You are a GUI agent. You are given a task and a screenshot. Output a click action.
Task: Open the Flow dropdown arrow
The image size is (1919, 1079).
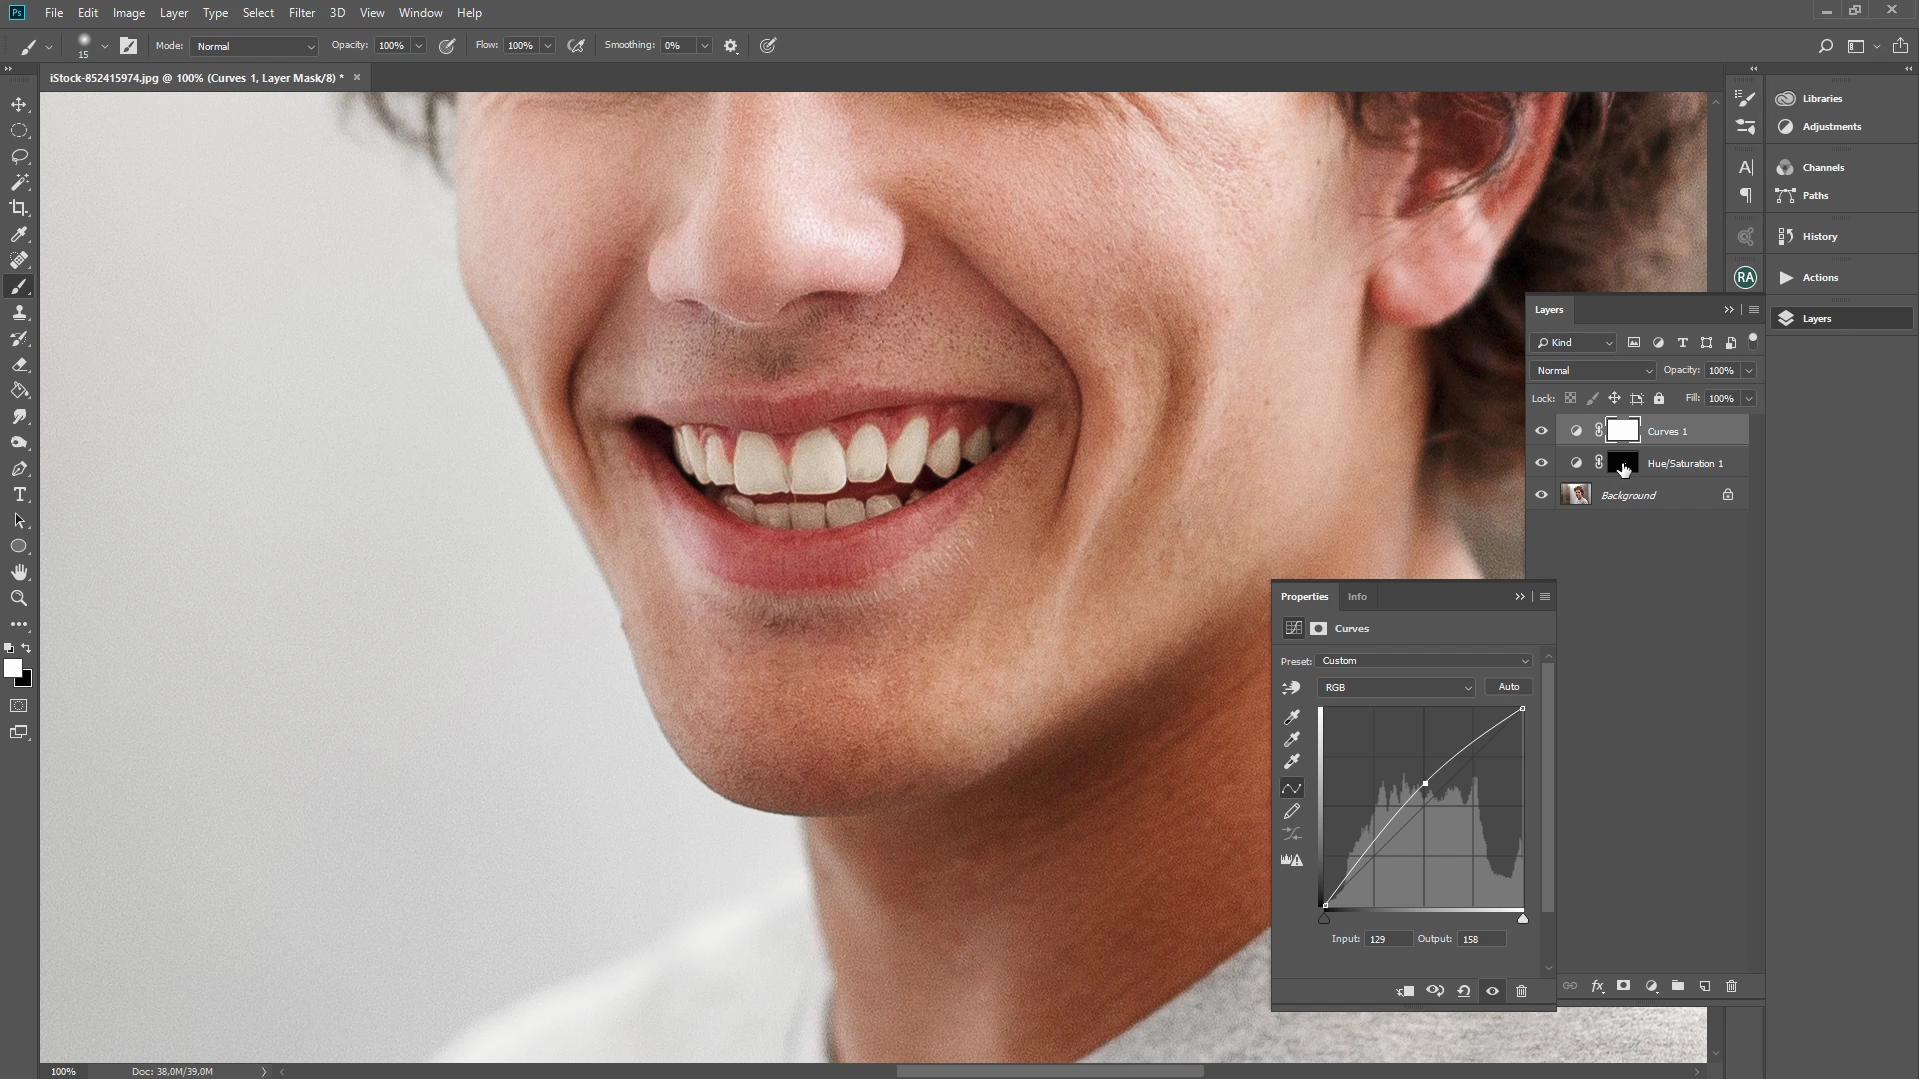tap(548, 46)
